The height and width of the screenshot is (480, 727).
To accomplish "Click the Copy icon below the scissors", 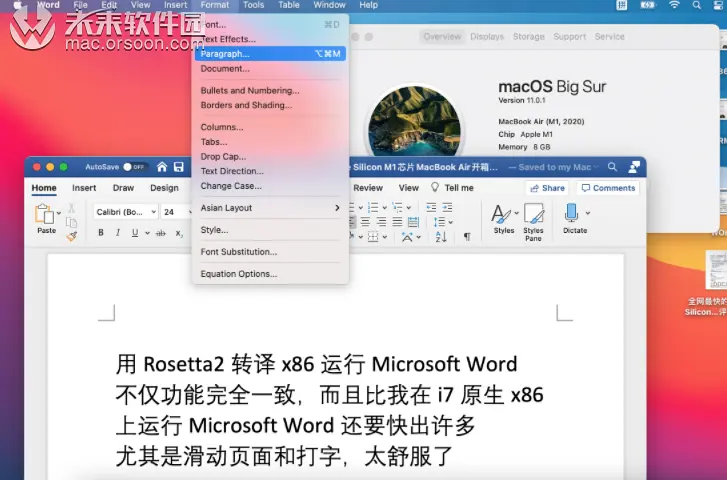I will point(71,222).
